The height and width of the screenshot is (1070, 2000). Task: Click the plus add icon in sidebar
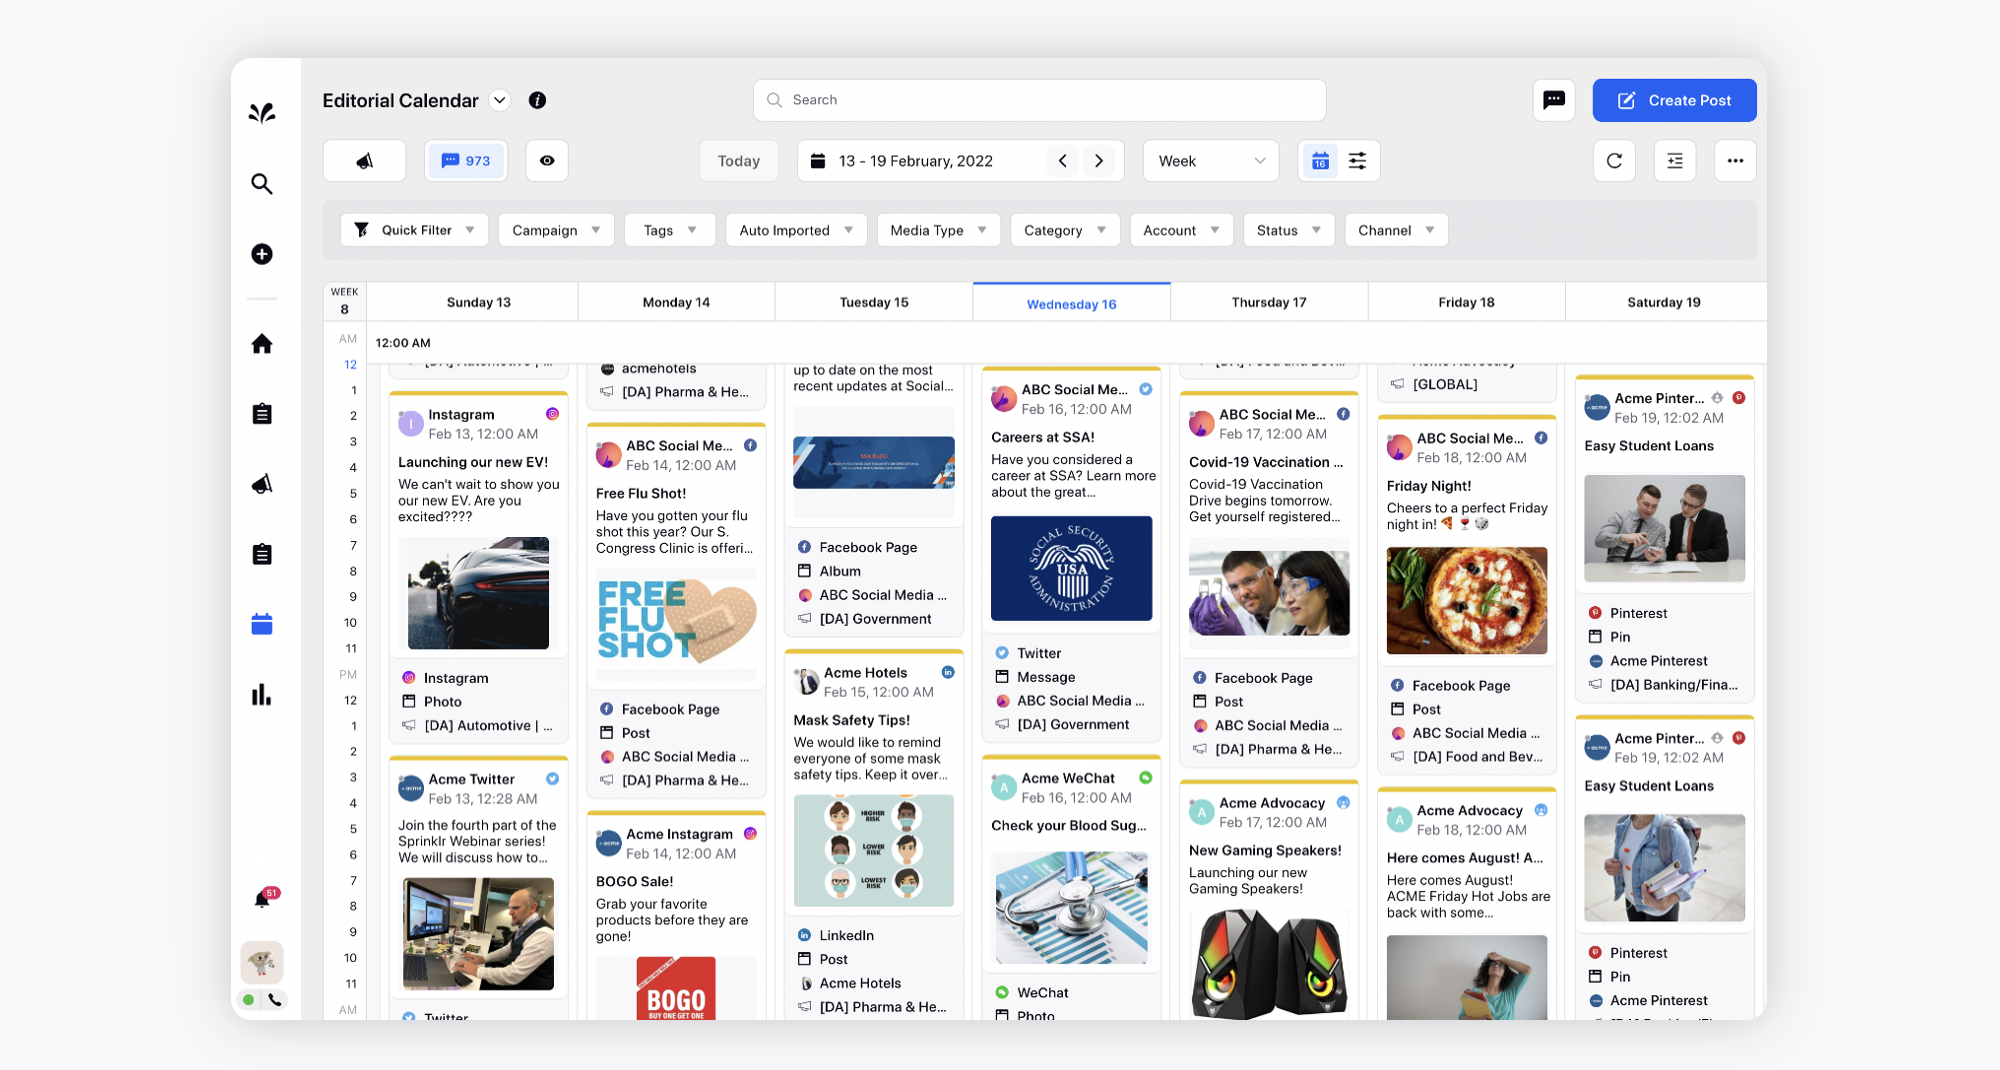pyautogui.click(x=262, y=254)
